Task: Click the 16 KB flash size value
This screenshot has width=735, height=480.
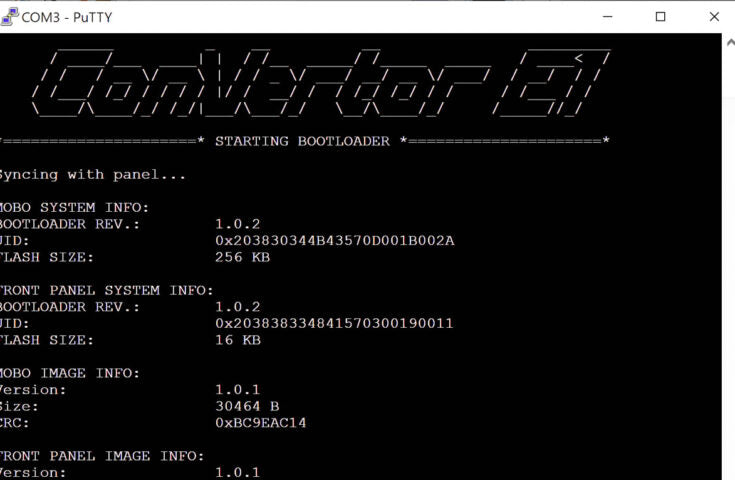Action: click(x=238, y=340)
